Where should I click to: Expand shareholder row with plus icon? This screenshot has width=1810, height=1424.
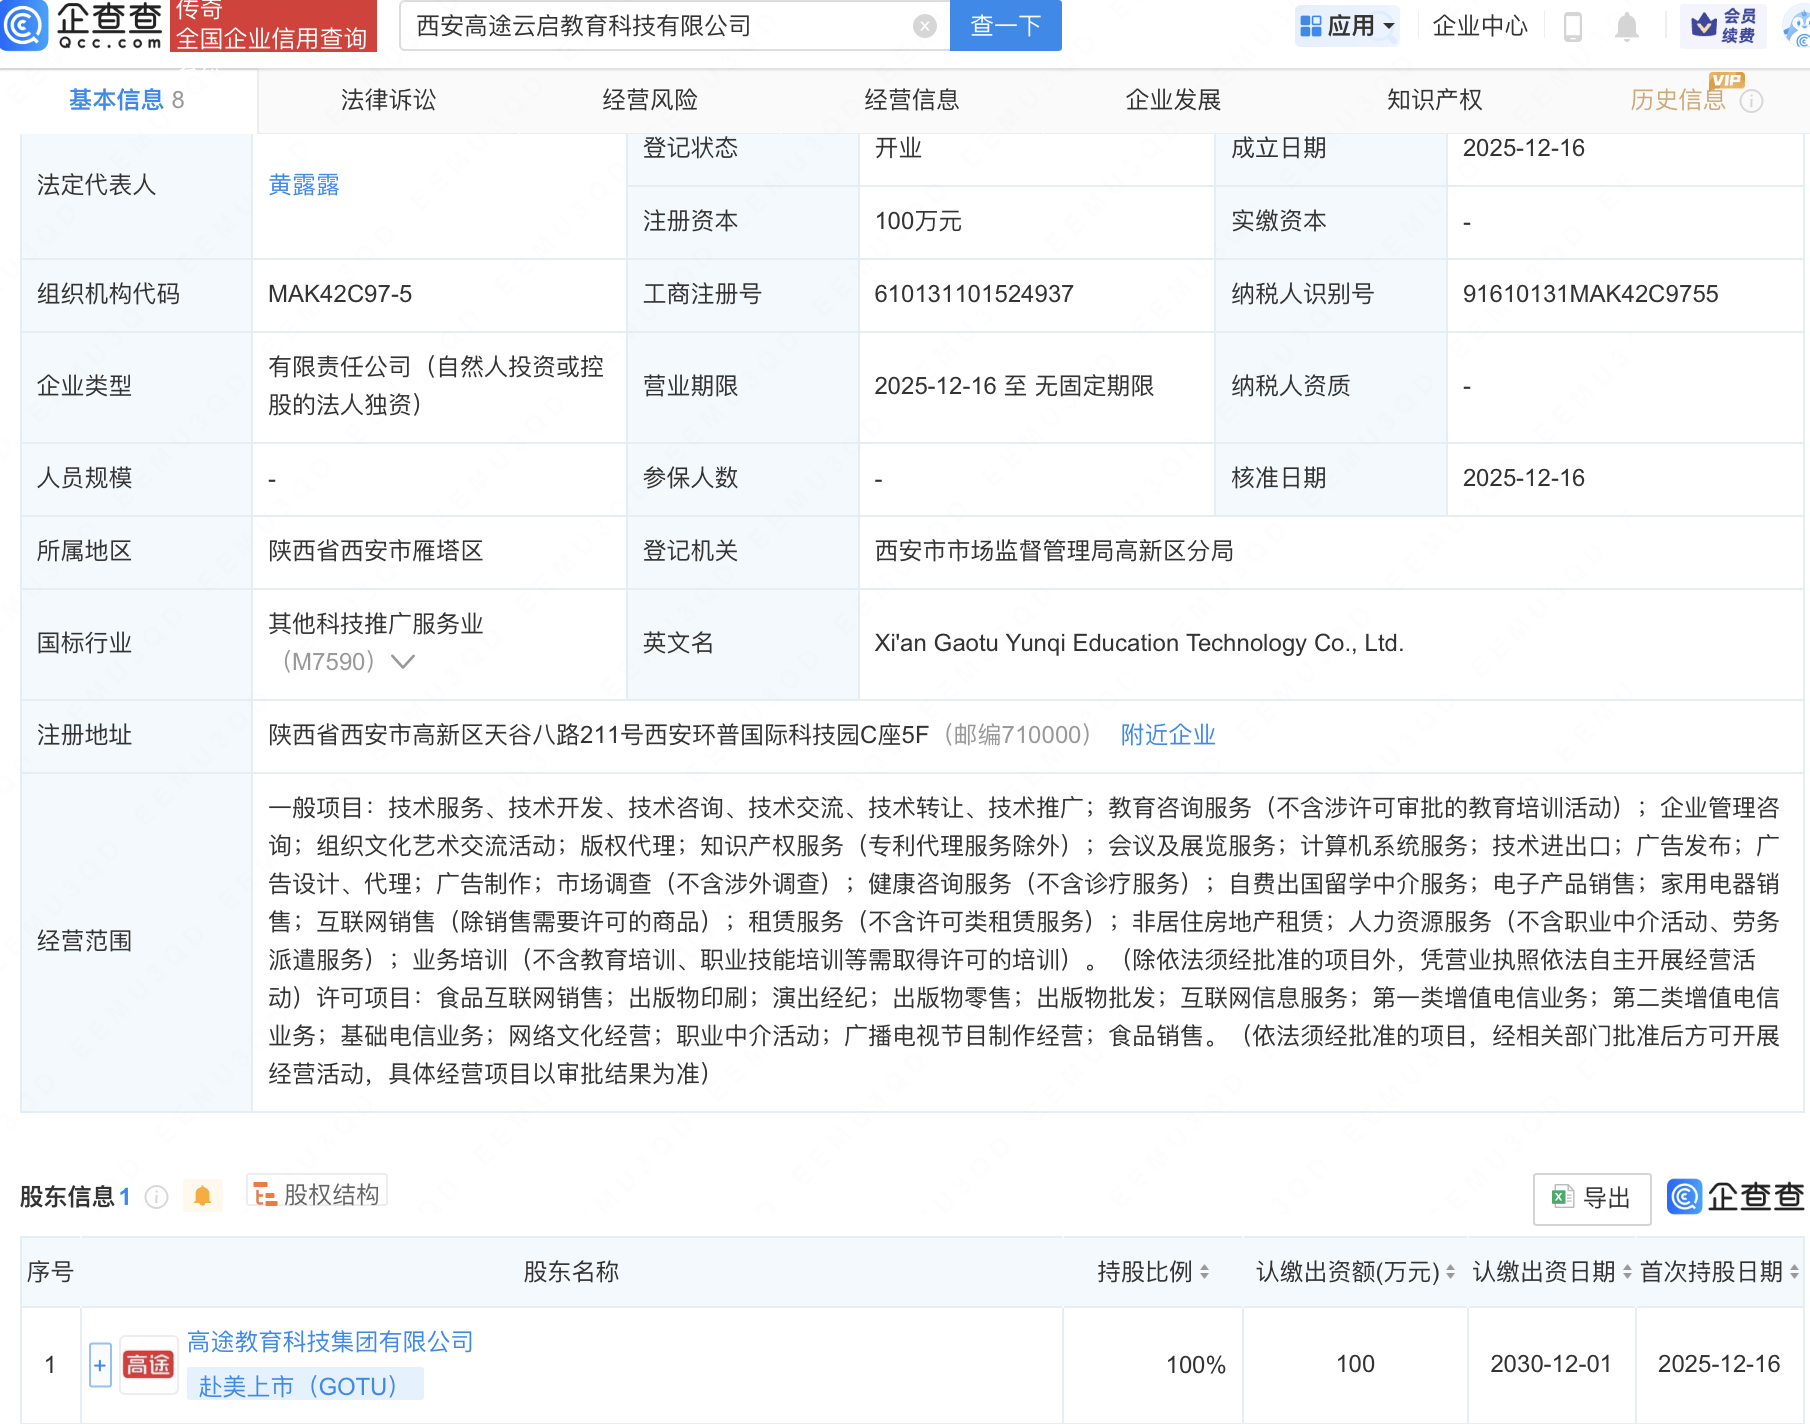pos(100,1365)
